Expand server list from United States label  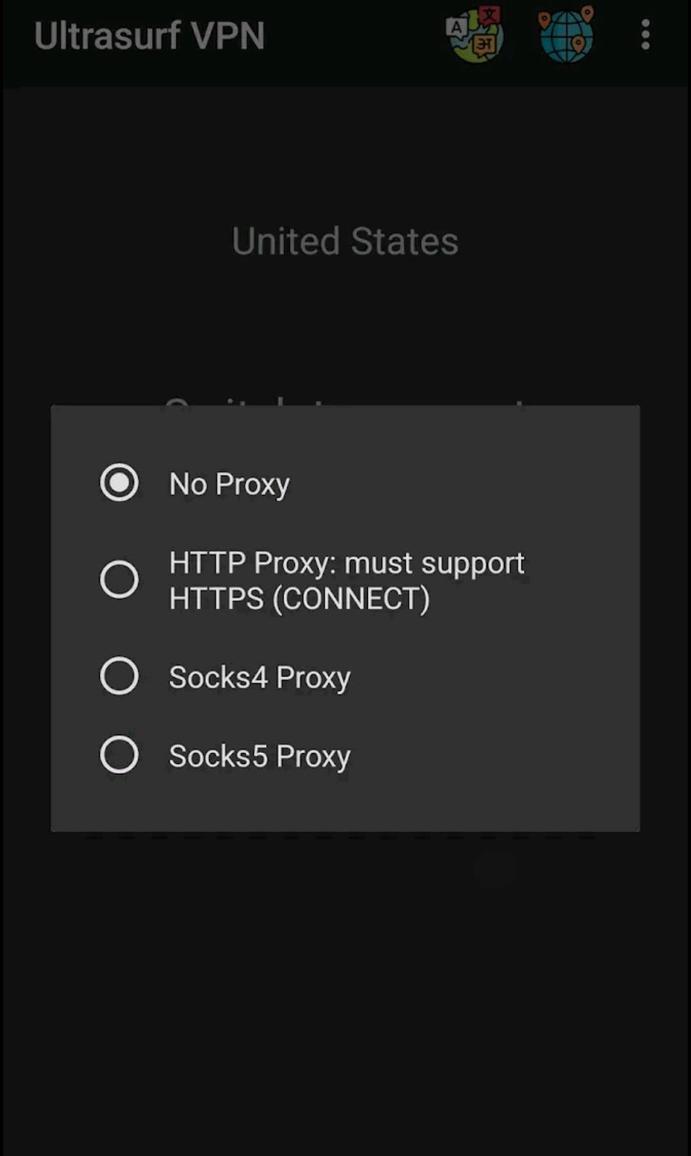tap(344, 241)
